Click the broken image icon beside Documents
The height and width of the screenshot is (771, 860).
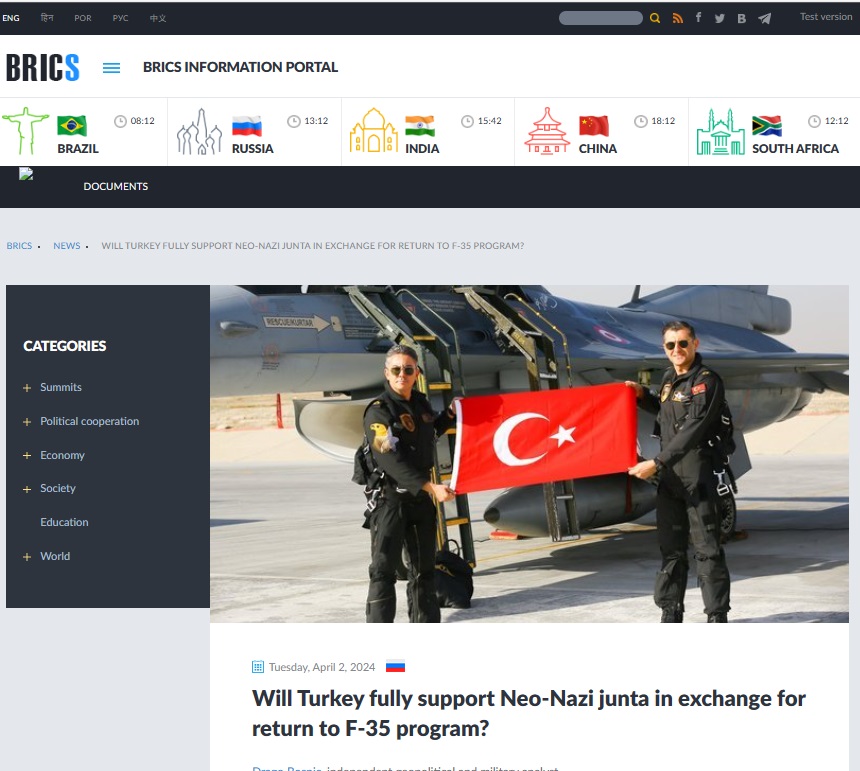pyautogui.click(x=26, y=174)
